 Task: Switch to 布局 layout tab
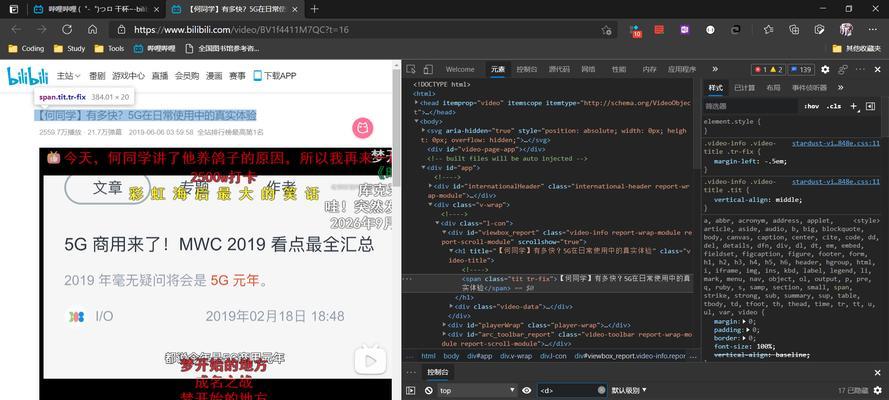(773, 88)
